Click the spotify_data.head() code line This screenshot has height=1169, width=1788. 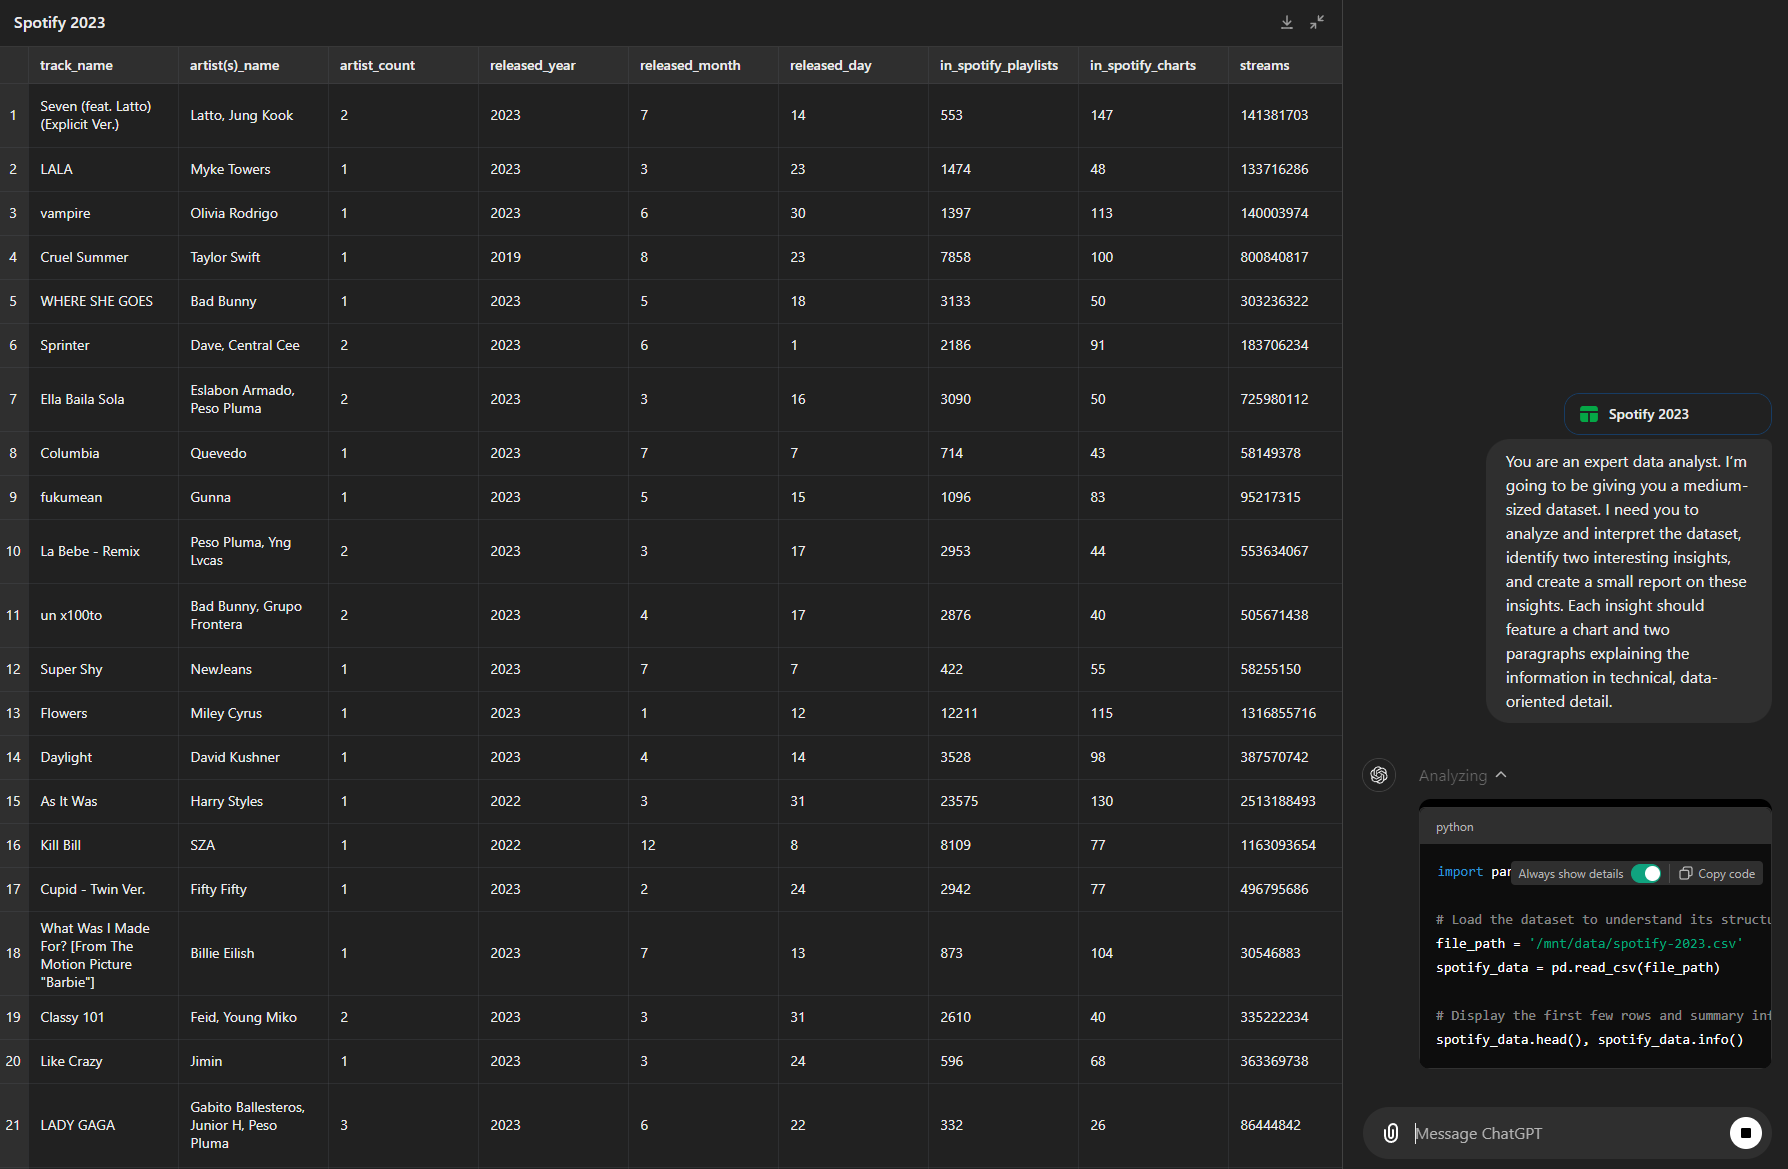click(1590, 1039)
